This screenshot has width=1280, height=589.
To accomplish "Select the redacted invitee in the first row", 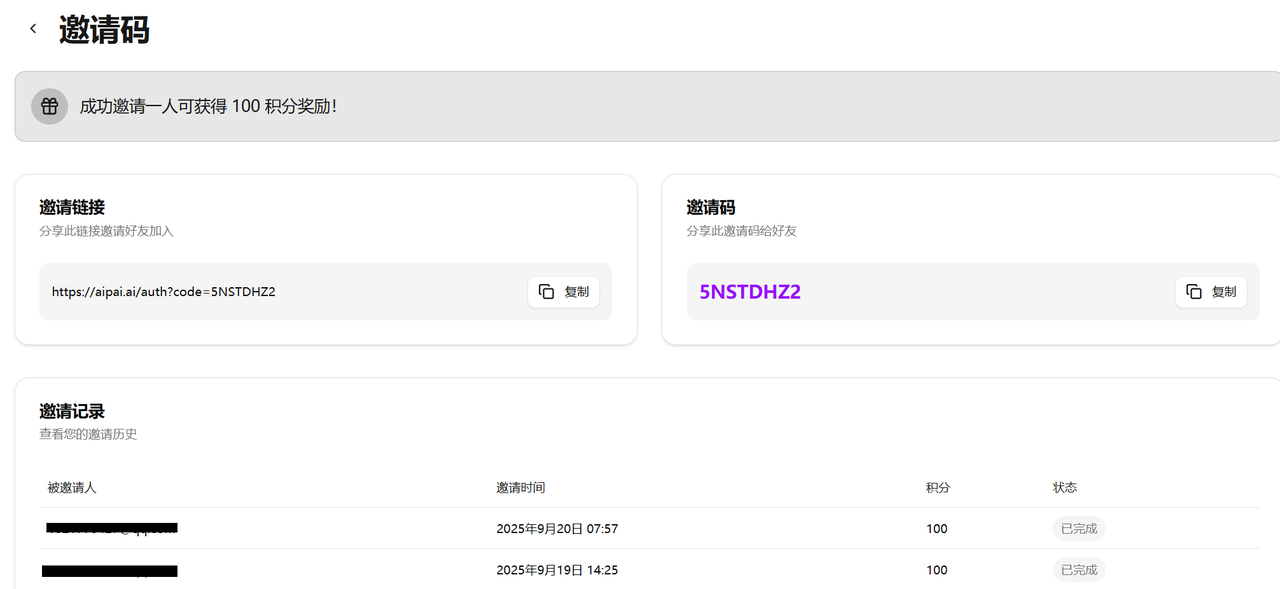I will click(x=111, y=528).
